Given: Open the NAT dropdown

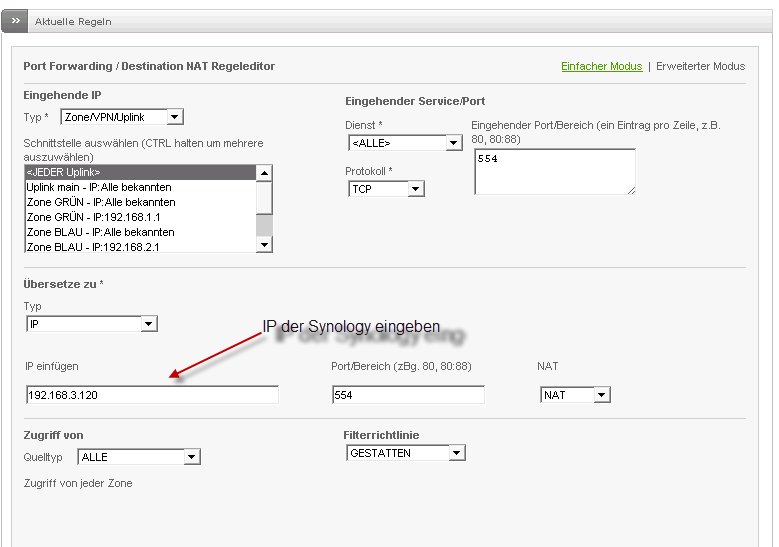Looking at the screenshot, I should 574,395.
